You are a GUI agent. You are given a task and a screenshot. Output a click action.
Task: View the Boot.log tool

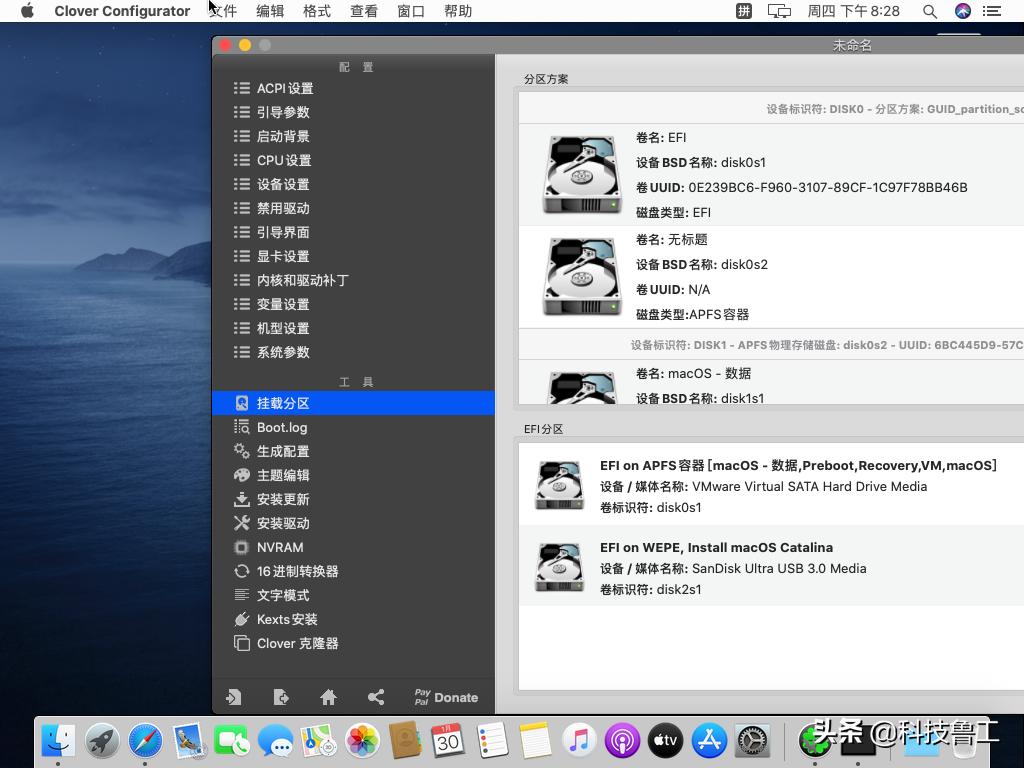pos(280,427)
